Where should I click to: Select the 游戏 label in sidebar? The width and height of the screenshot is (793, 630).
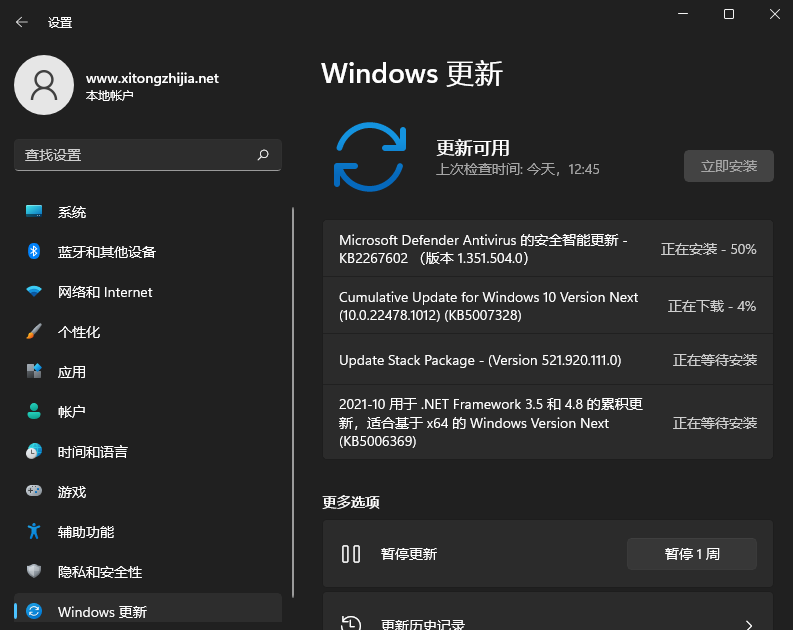click(71, 492)
